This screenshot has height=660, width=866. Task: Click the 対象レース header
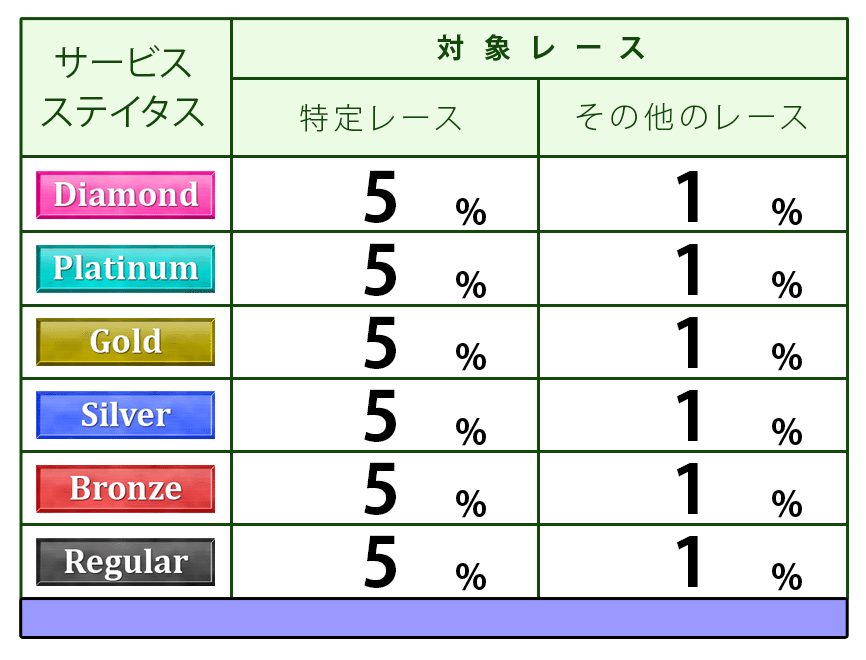[x=539, y=48]
